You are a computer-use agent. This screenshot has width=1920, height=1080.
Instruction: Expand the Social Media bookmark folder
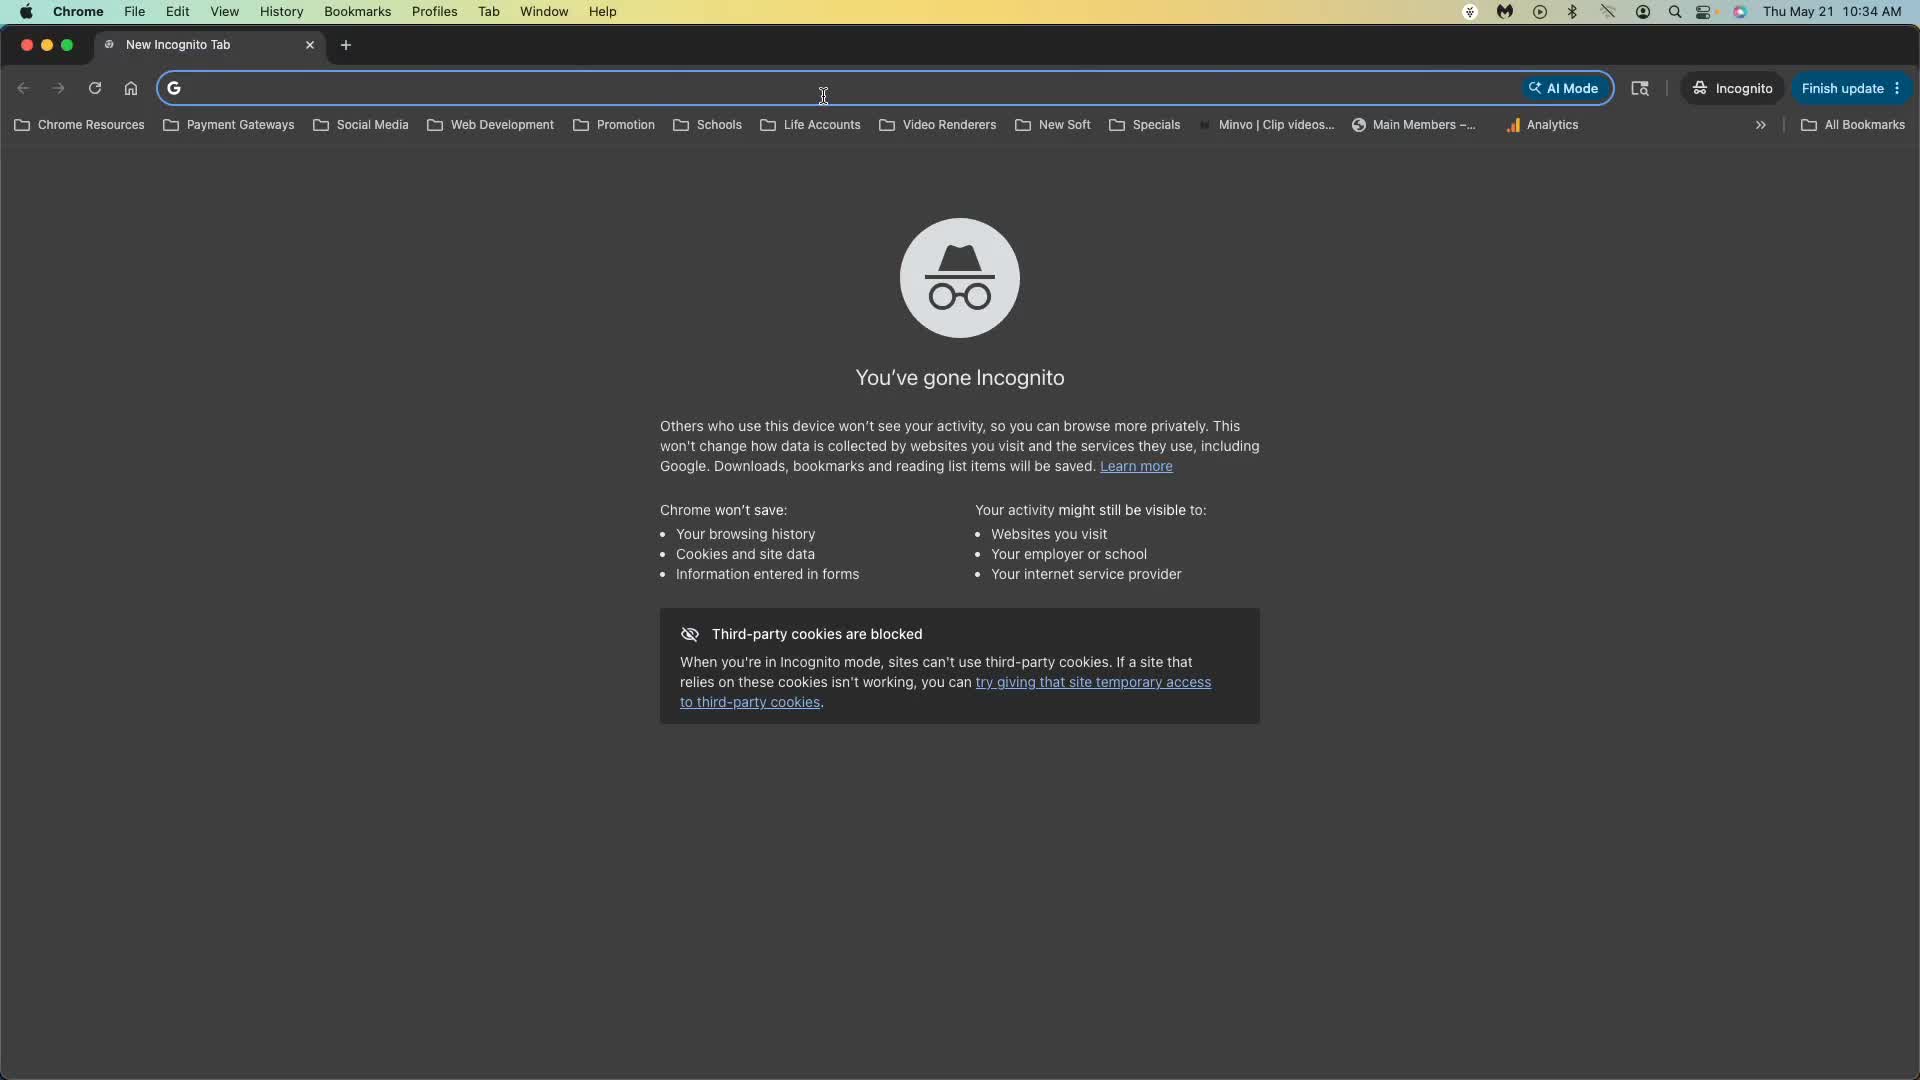coord(361,125)
